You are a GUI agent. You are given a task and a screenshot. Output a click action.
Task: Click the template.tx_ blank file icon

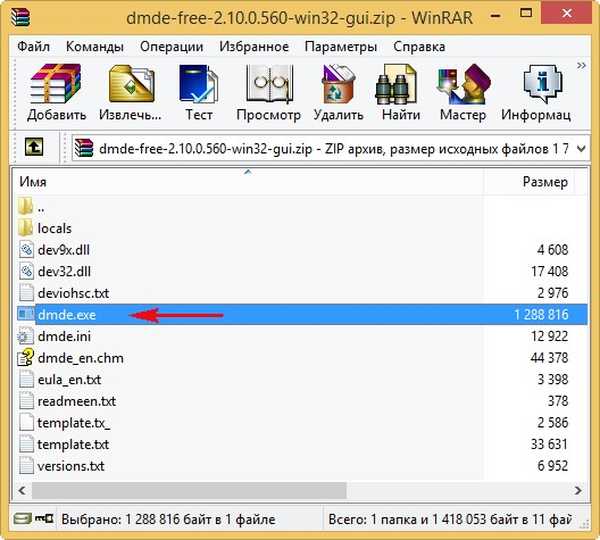[x=26, y=422]
